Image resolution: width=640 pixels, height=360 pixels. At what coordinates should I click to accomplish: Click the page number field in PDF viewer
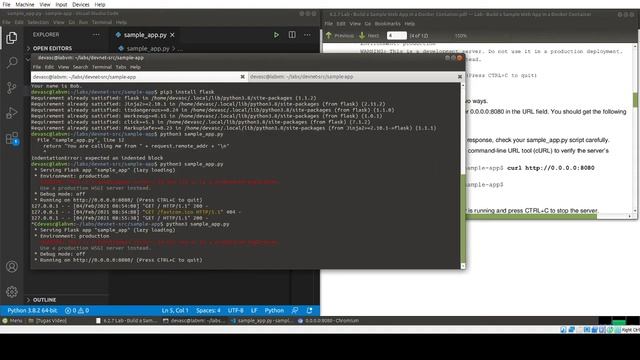396,36
